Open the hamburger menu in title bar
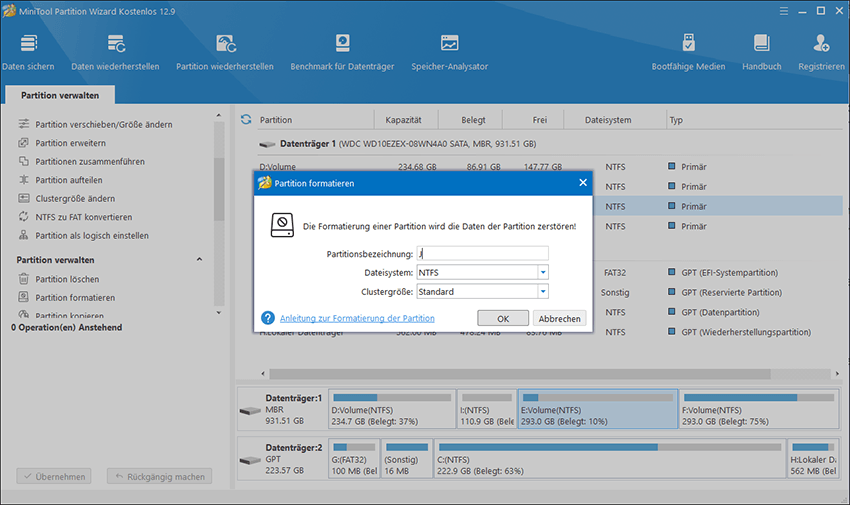Image resolution: width=850 pixels, height=505 pixels. [x=784, y=11]
